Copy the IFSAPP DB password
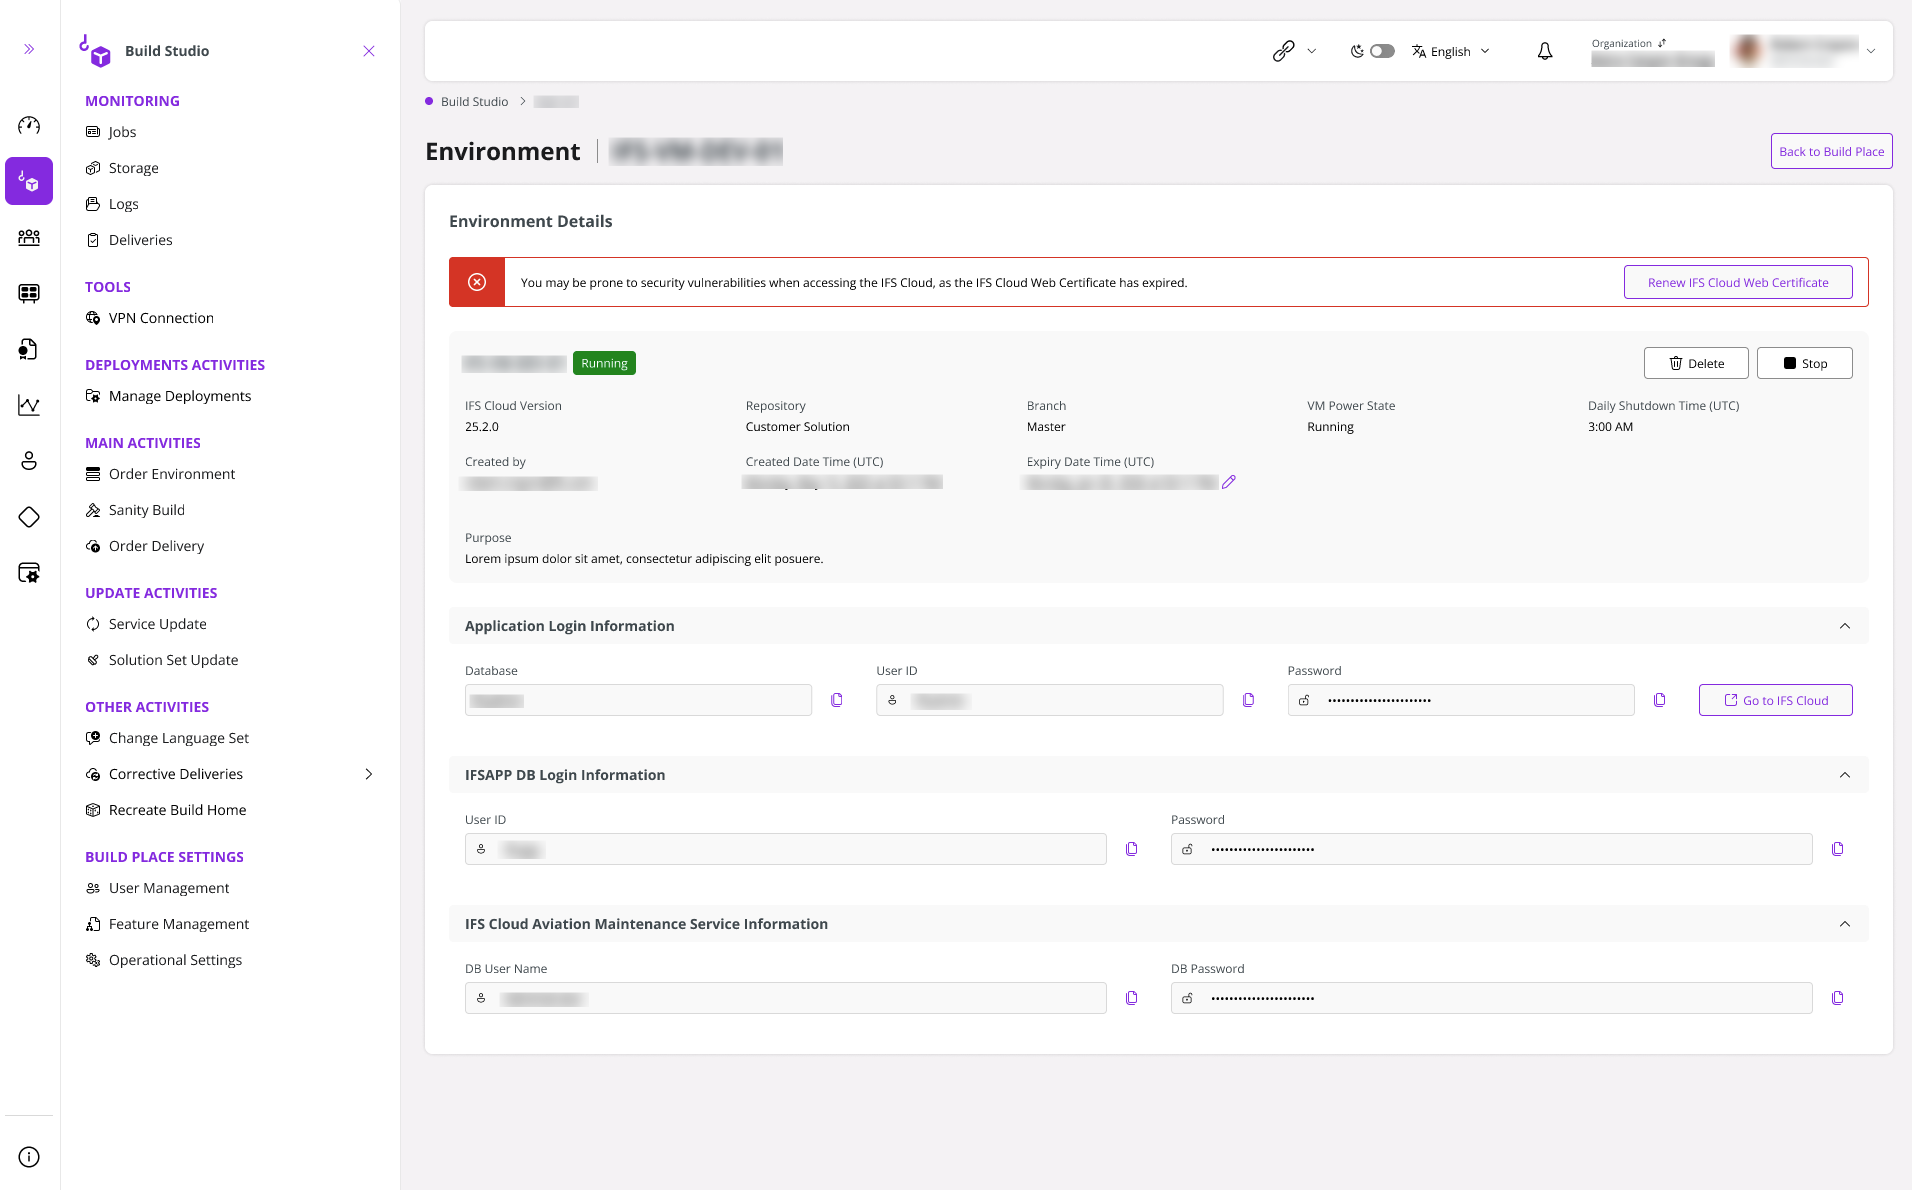The image size is (1912, 1190). coord(1838,849)
